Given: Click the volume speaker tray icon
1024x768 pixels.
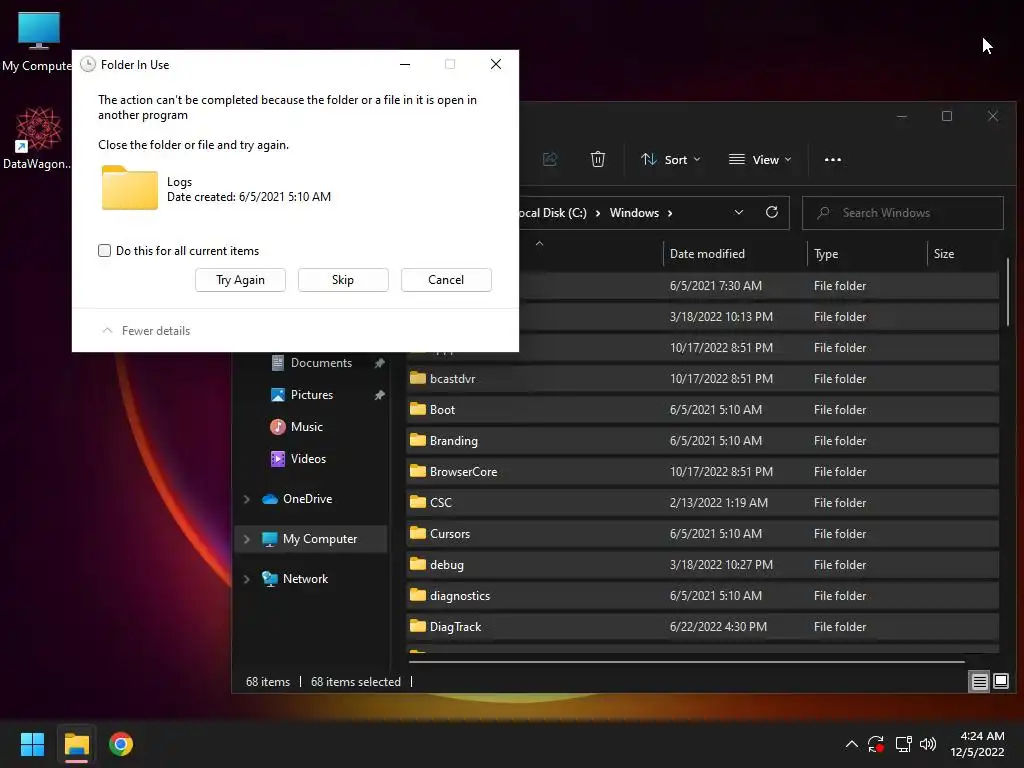Looking at the screenshot, I should (x=928, y=744).
